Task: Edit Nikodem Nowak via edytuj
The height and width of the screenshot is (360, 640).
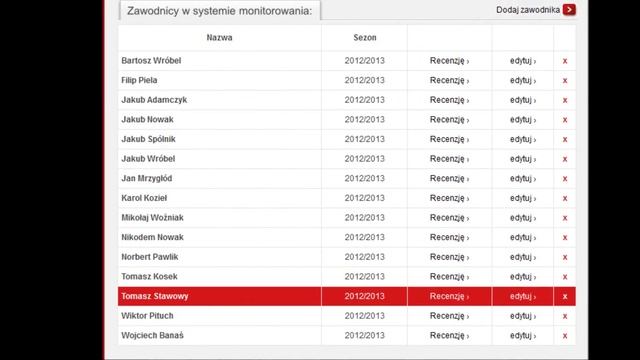Action: (523, 237)
